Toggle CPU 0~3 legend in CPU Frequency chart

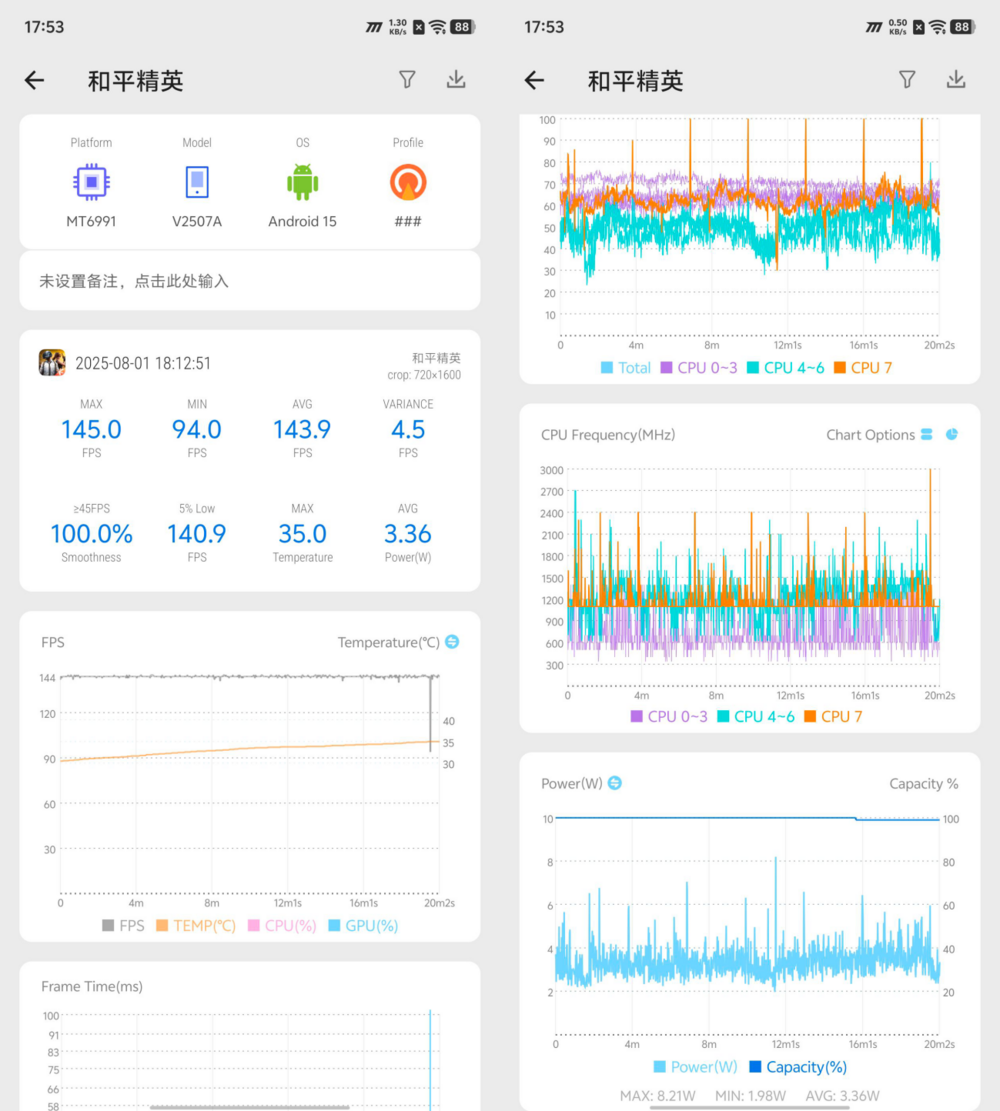pos(669,716)
